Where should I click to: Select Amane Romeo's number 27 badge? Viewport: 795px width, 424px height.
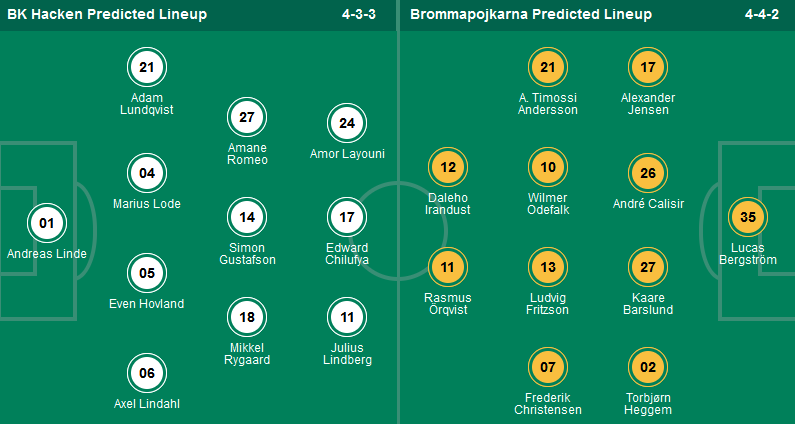(247, 117)
